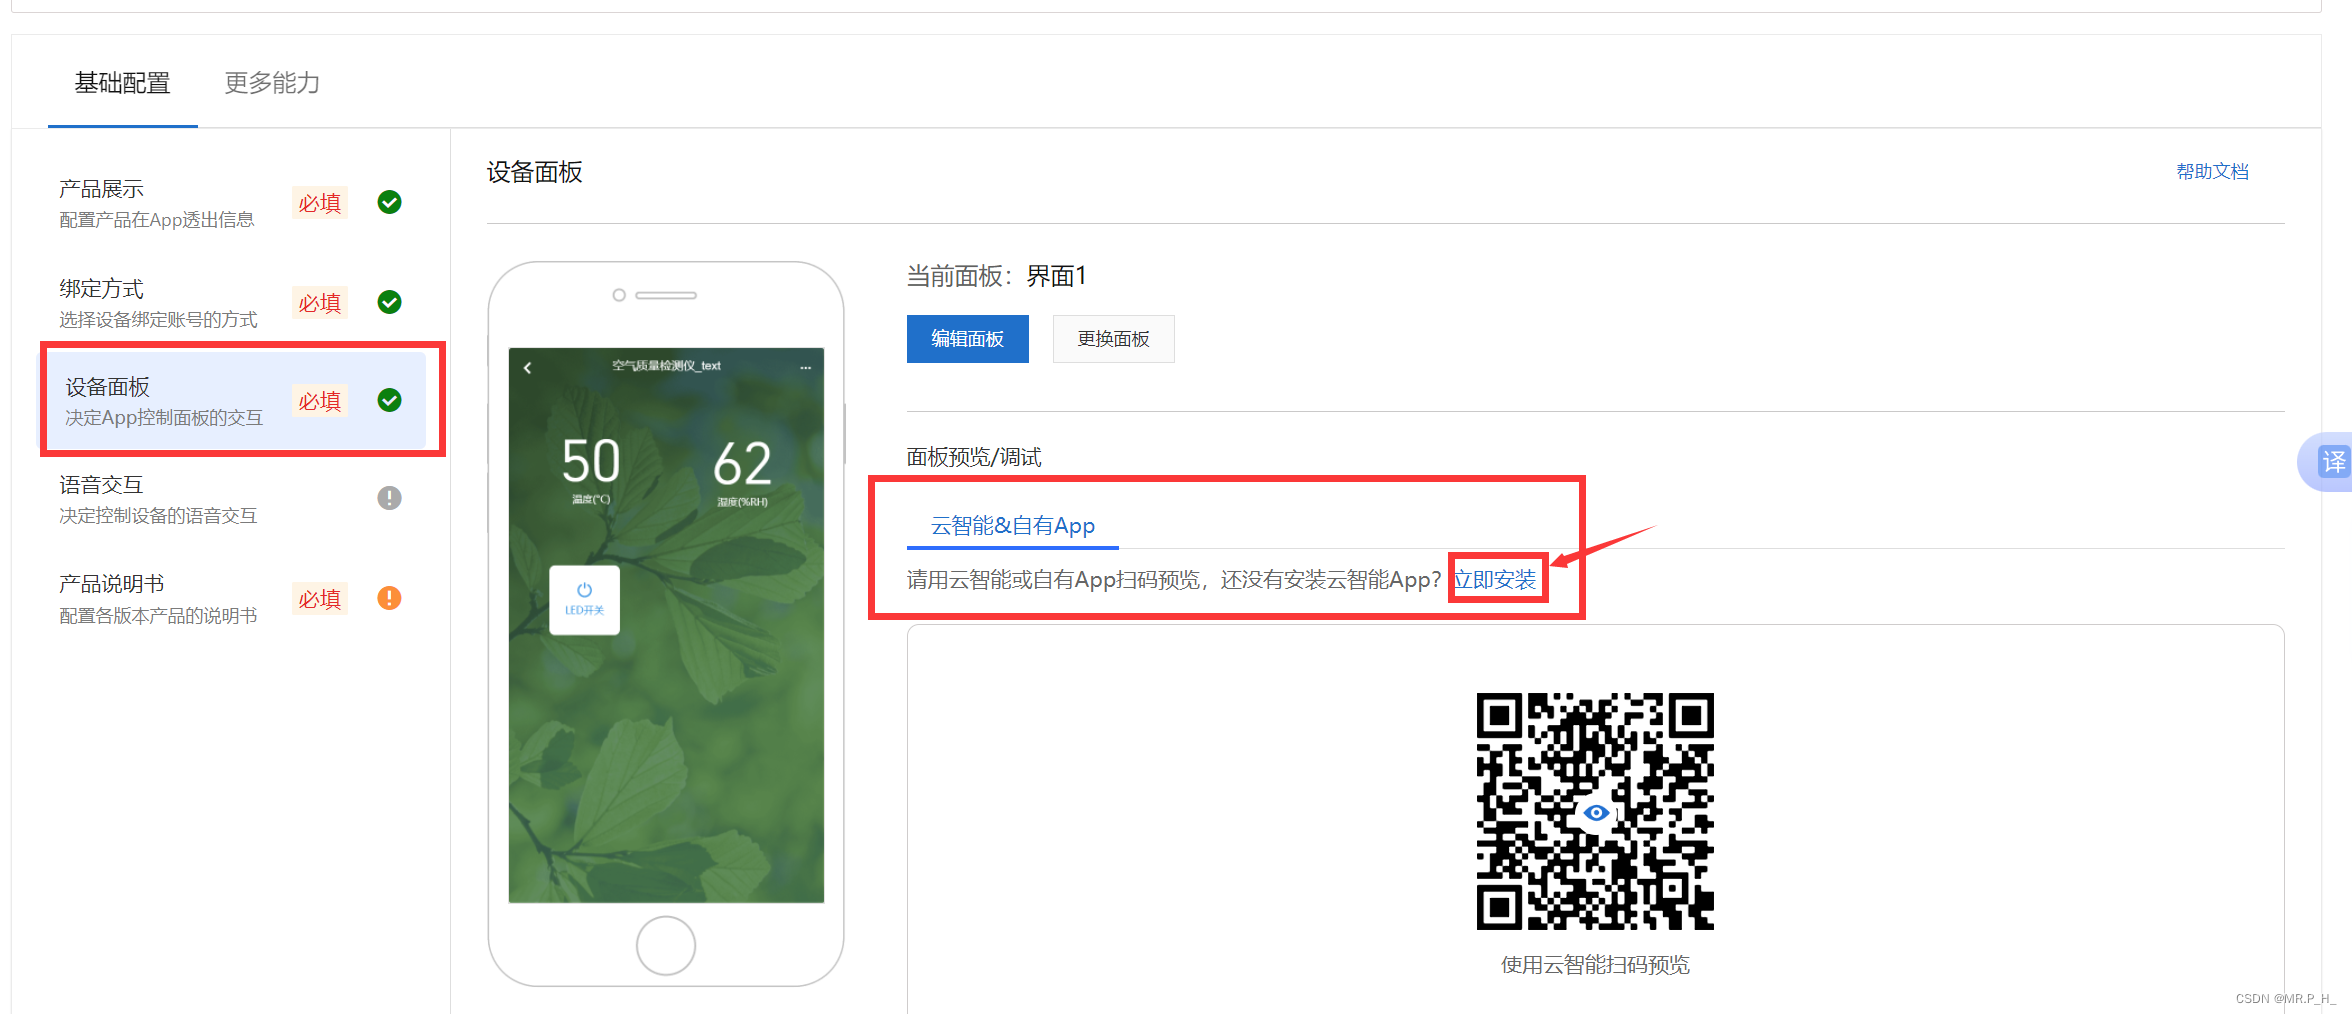This screenshot has width=2352, height=1014.
Task: Select the 云智能&自有App tab
Action: pos(1013,526)
